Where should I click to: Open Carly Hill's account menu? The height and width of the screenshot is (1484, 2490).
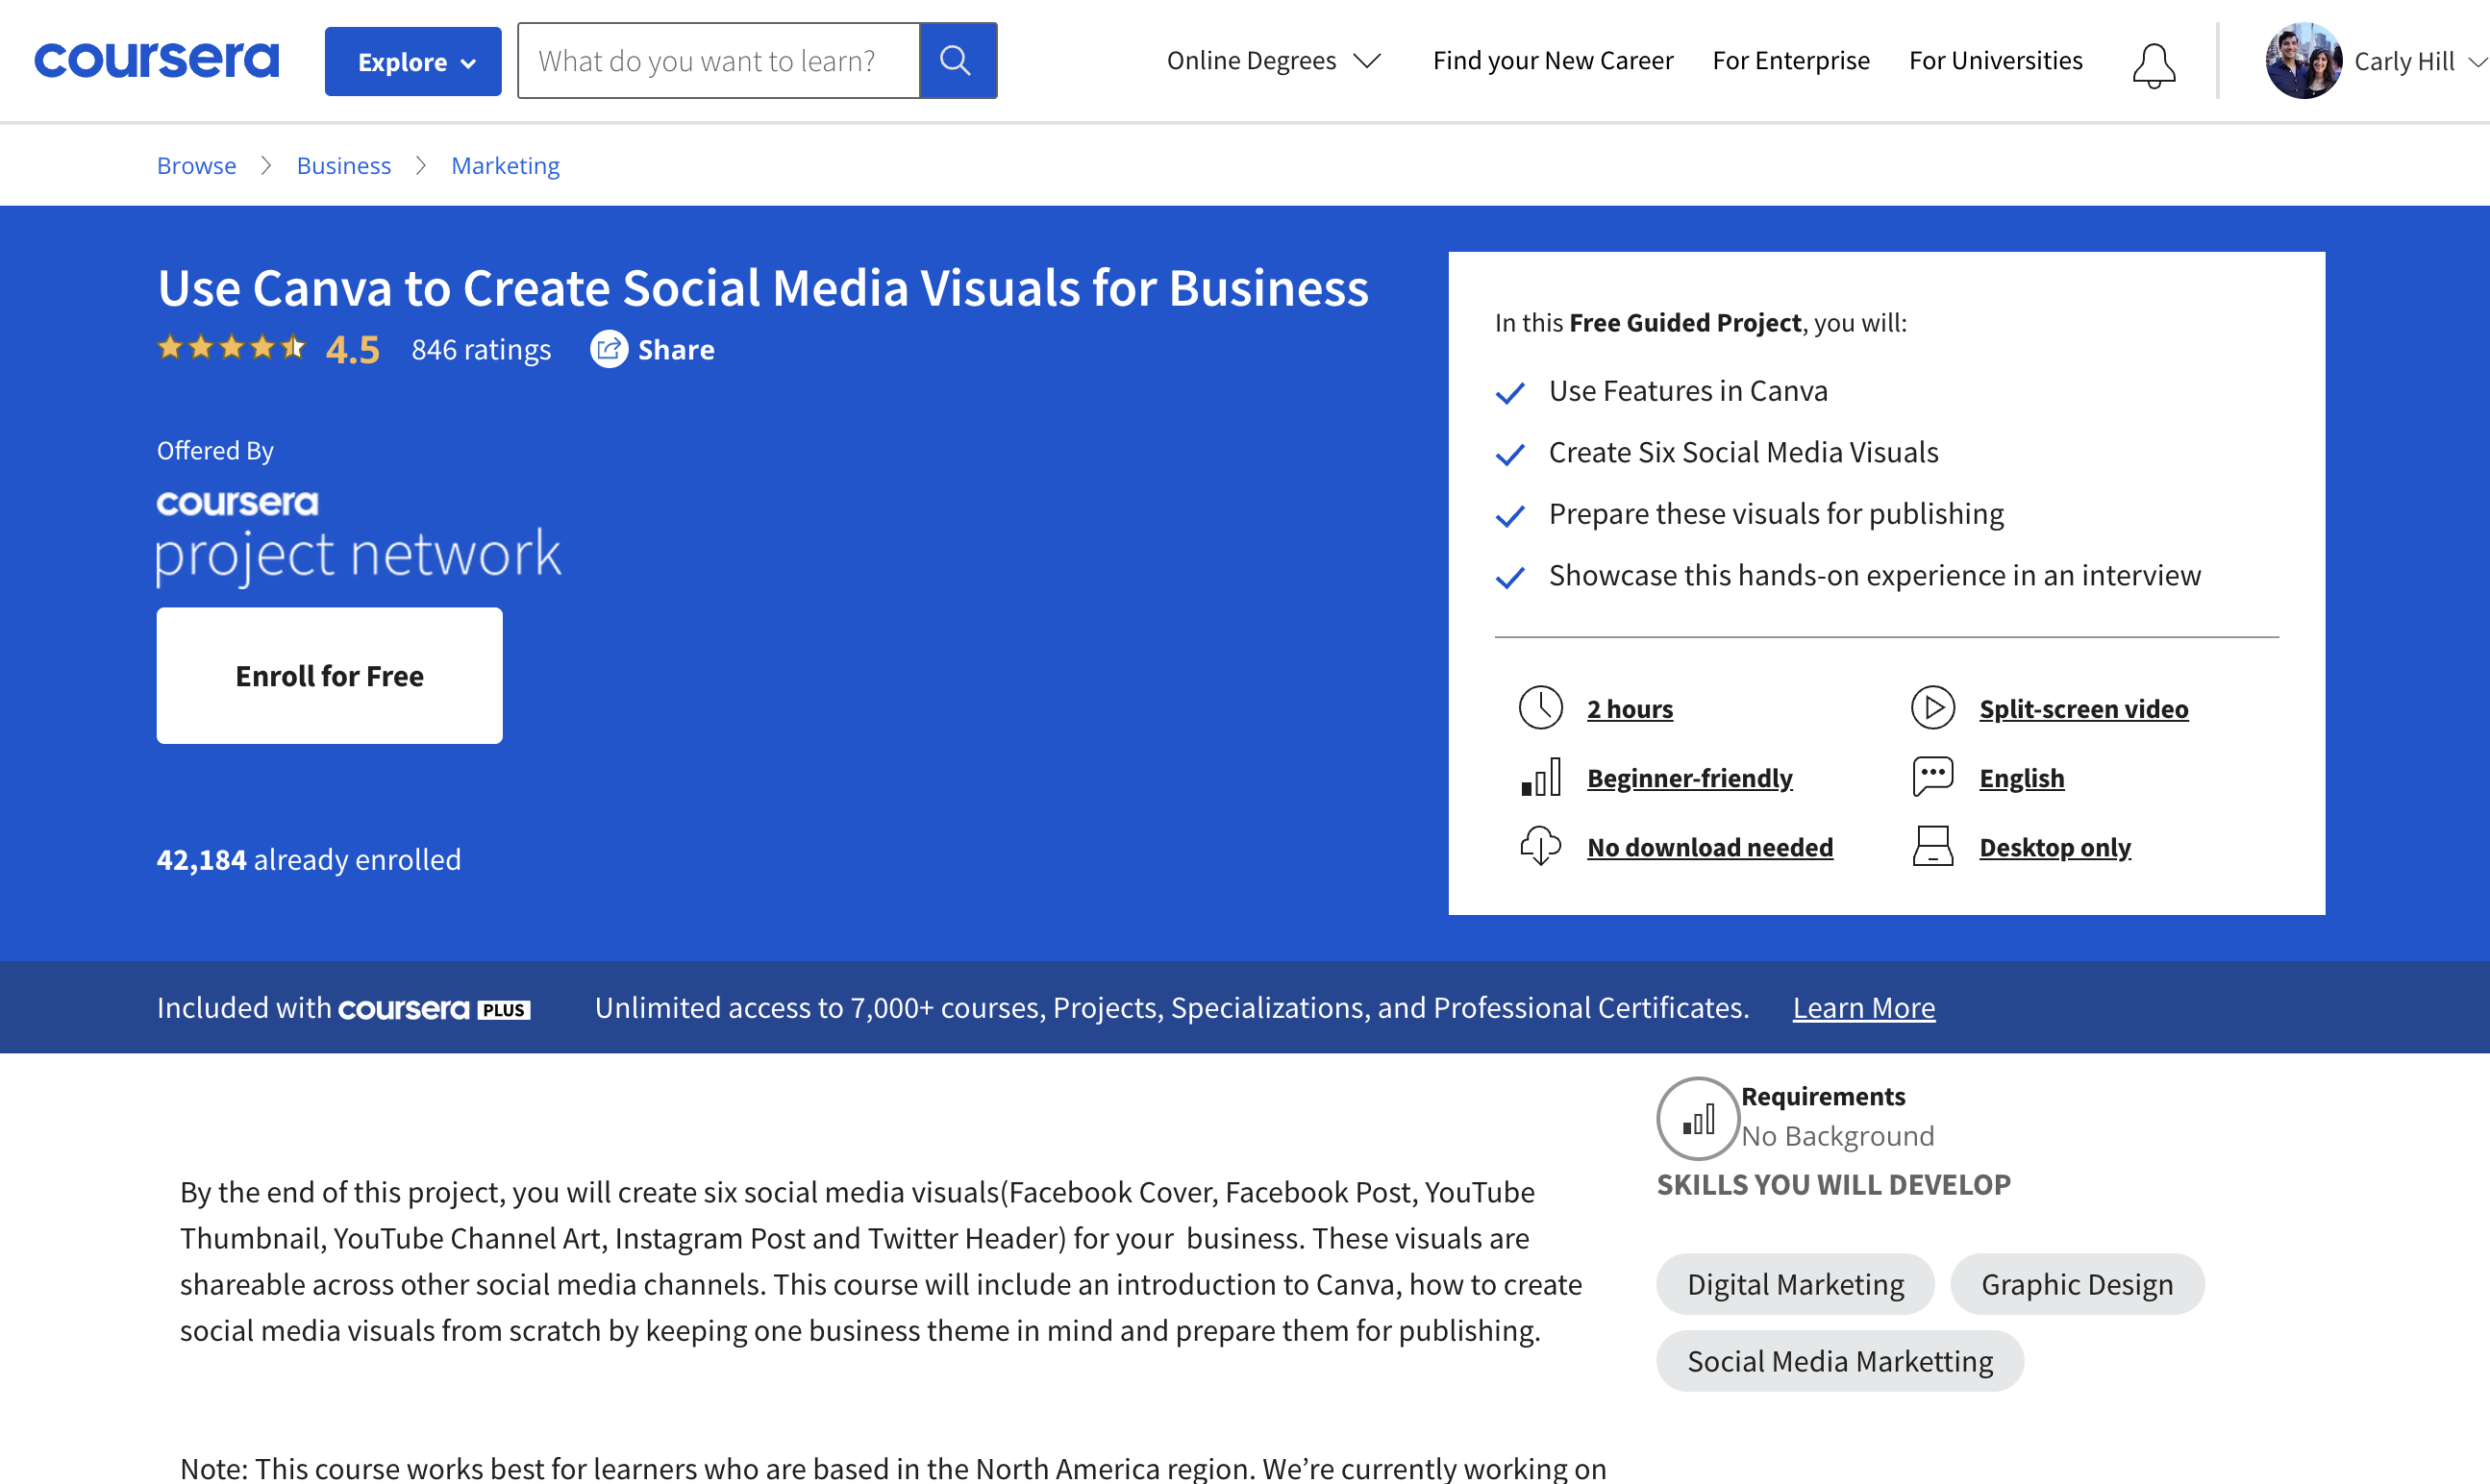click(x=2374, y=61)
